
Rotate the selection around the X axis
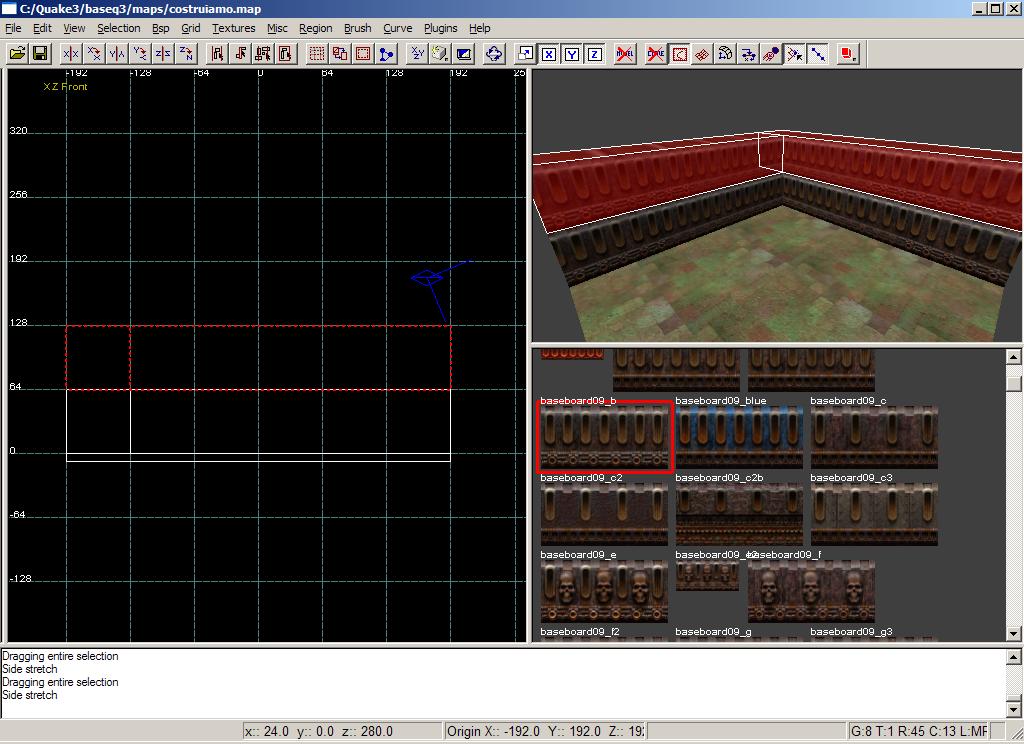[94, 54]
